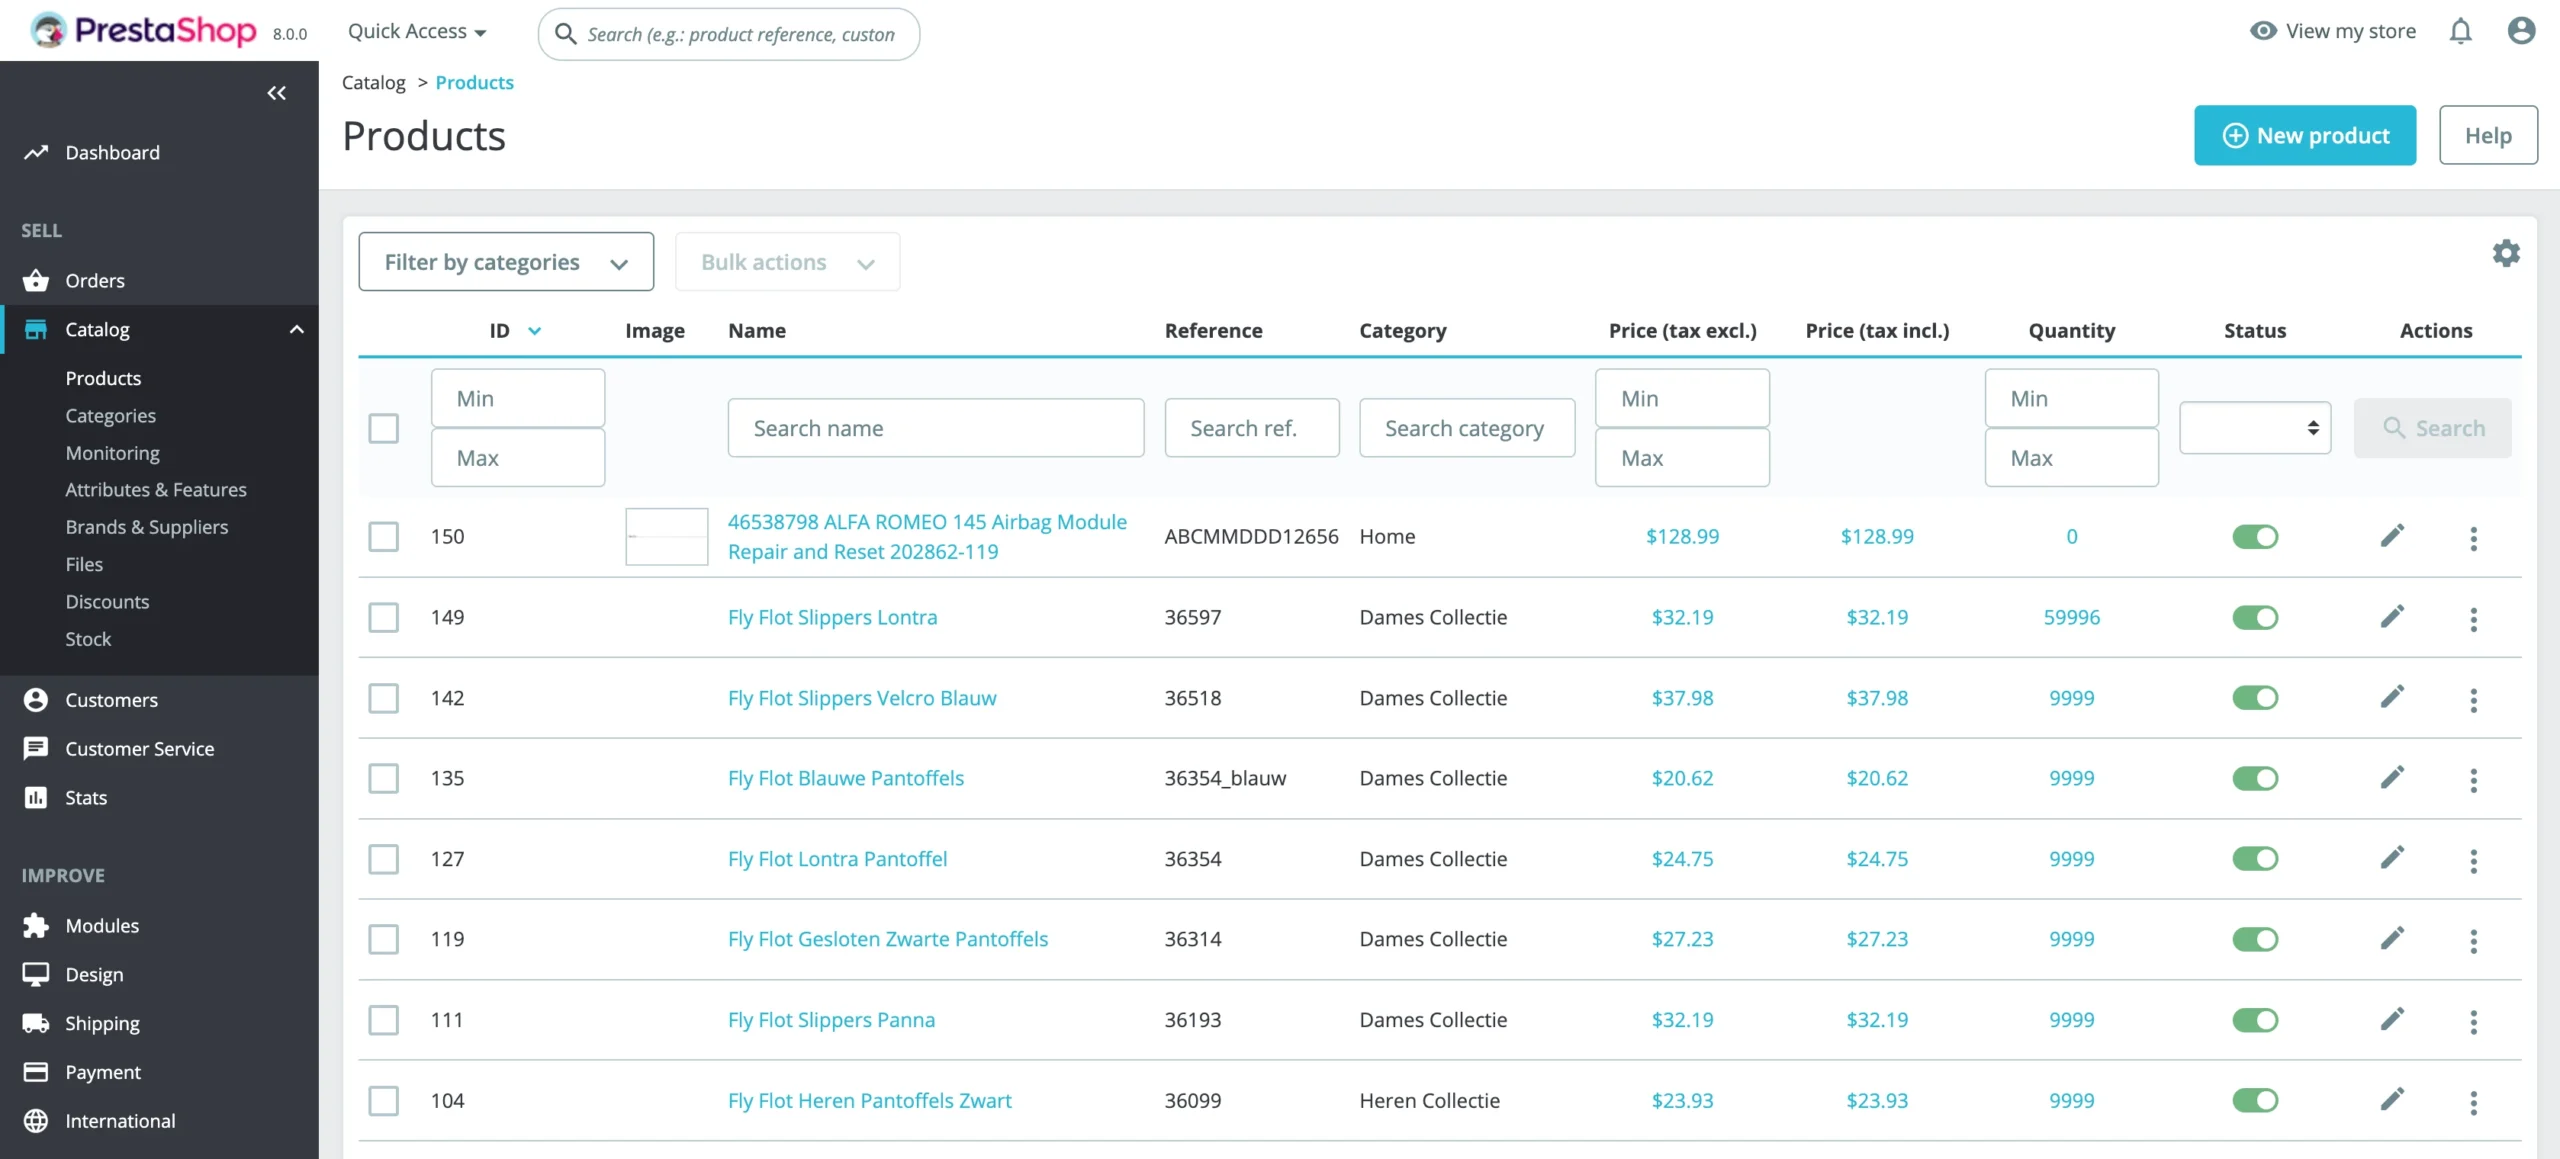Click the Help button

tap(2488, 135)
